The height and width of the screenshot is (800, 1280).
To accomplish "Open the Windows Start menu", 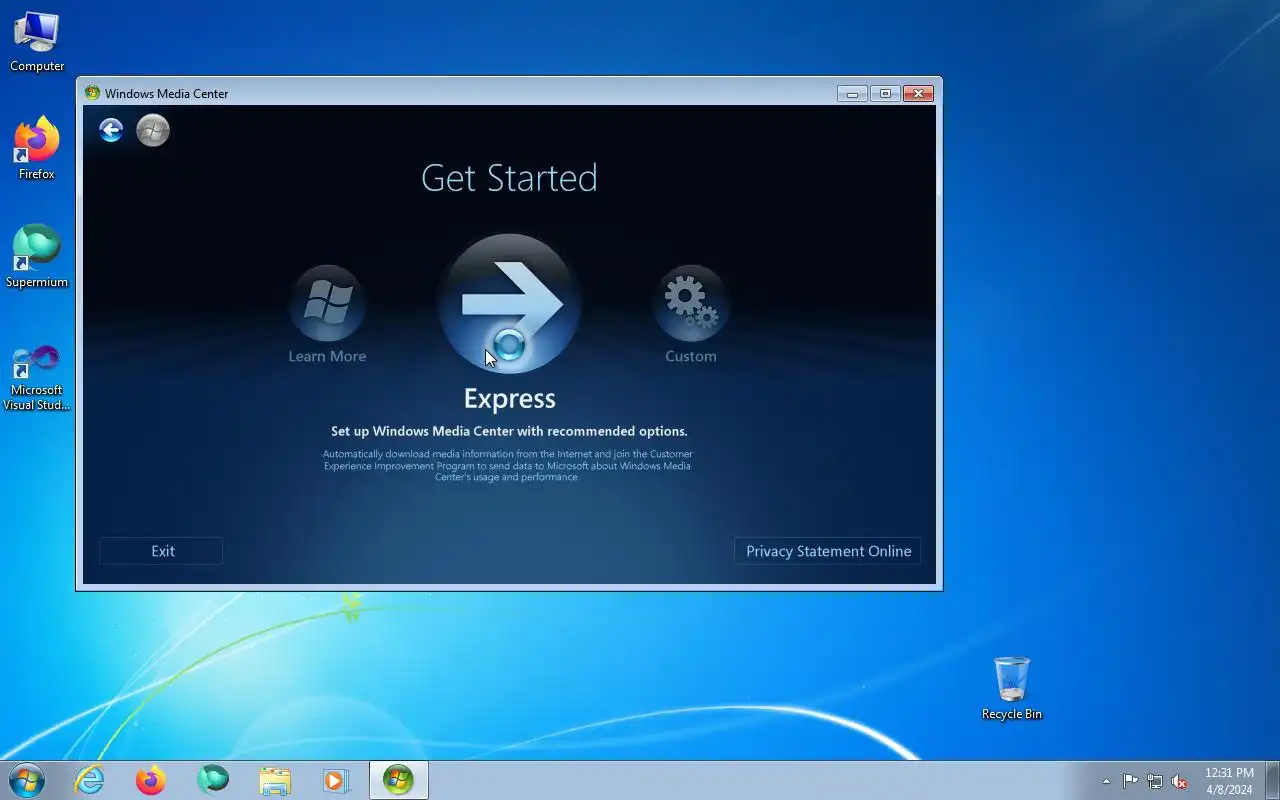I will 27,780.
